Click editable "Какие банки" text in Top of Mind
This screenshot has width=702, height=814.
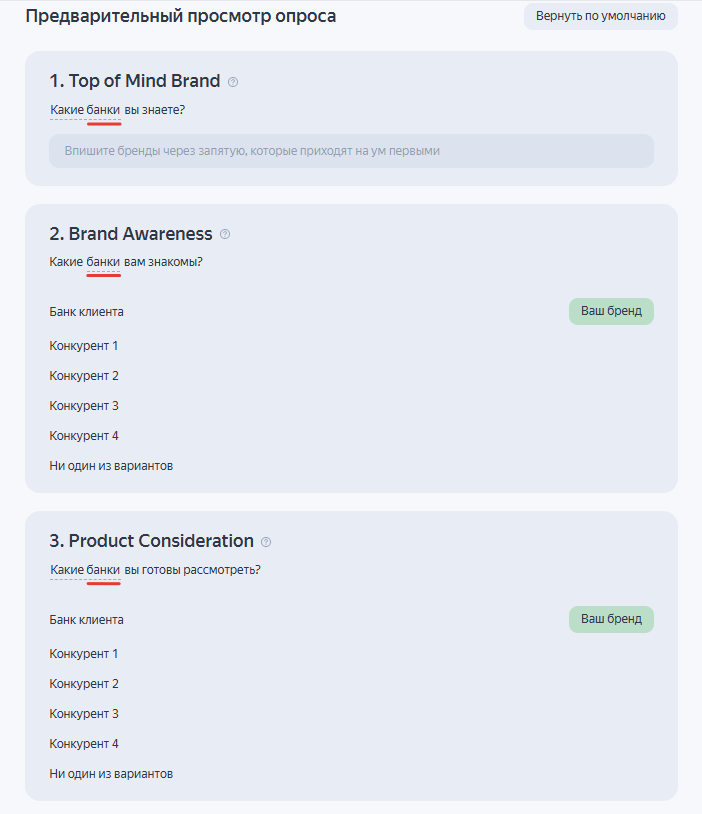(x=86, y=109)
